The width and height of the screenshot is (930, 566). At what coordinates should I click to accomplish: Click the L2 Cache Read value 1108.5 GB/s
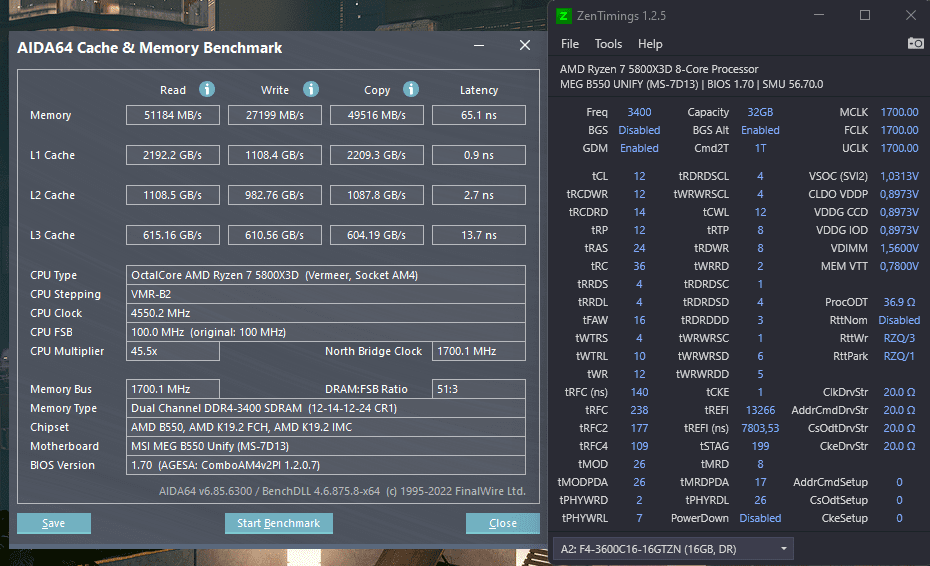173,195
